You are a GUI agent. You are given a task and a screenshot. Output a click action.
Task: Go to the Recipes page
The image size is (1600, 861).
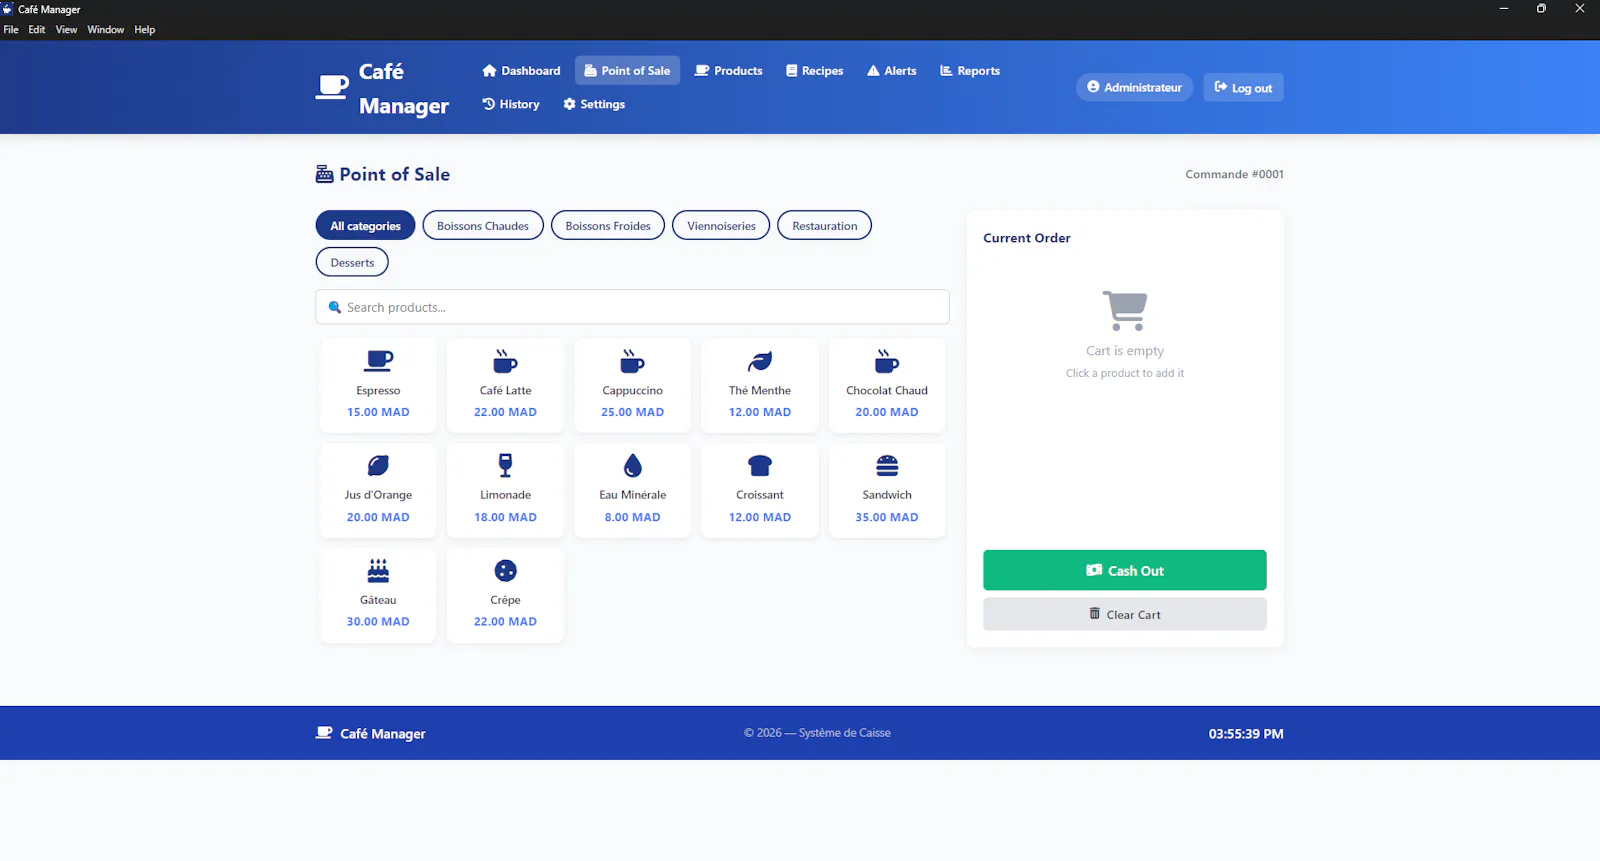click(x=815, y=70)
